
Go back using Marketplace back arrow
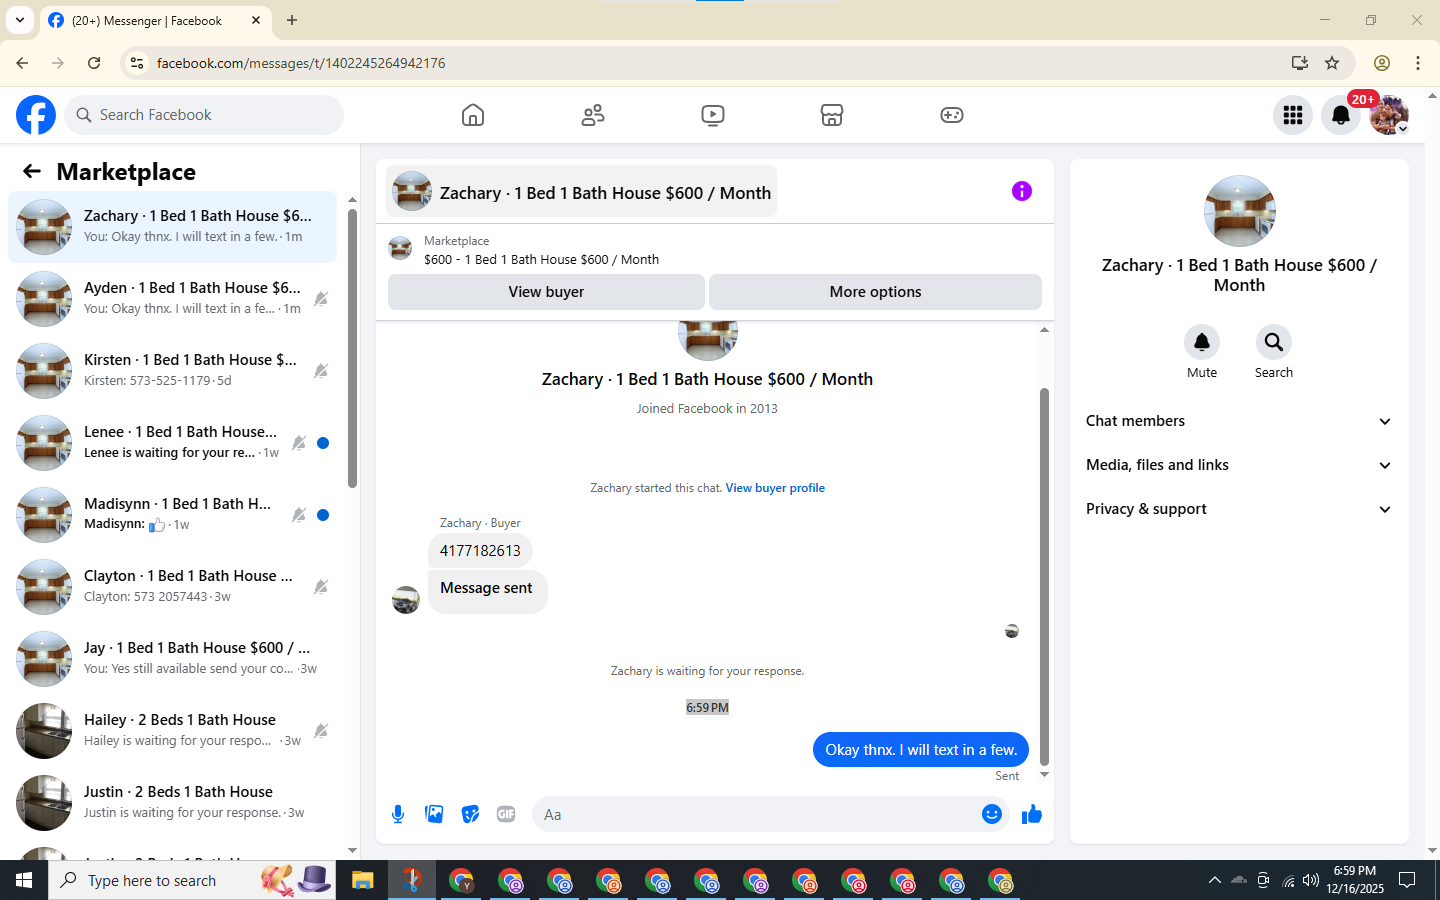(32, 171)
